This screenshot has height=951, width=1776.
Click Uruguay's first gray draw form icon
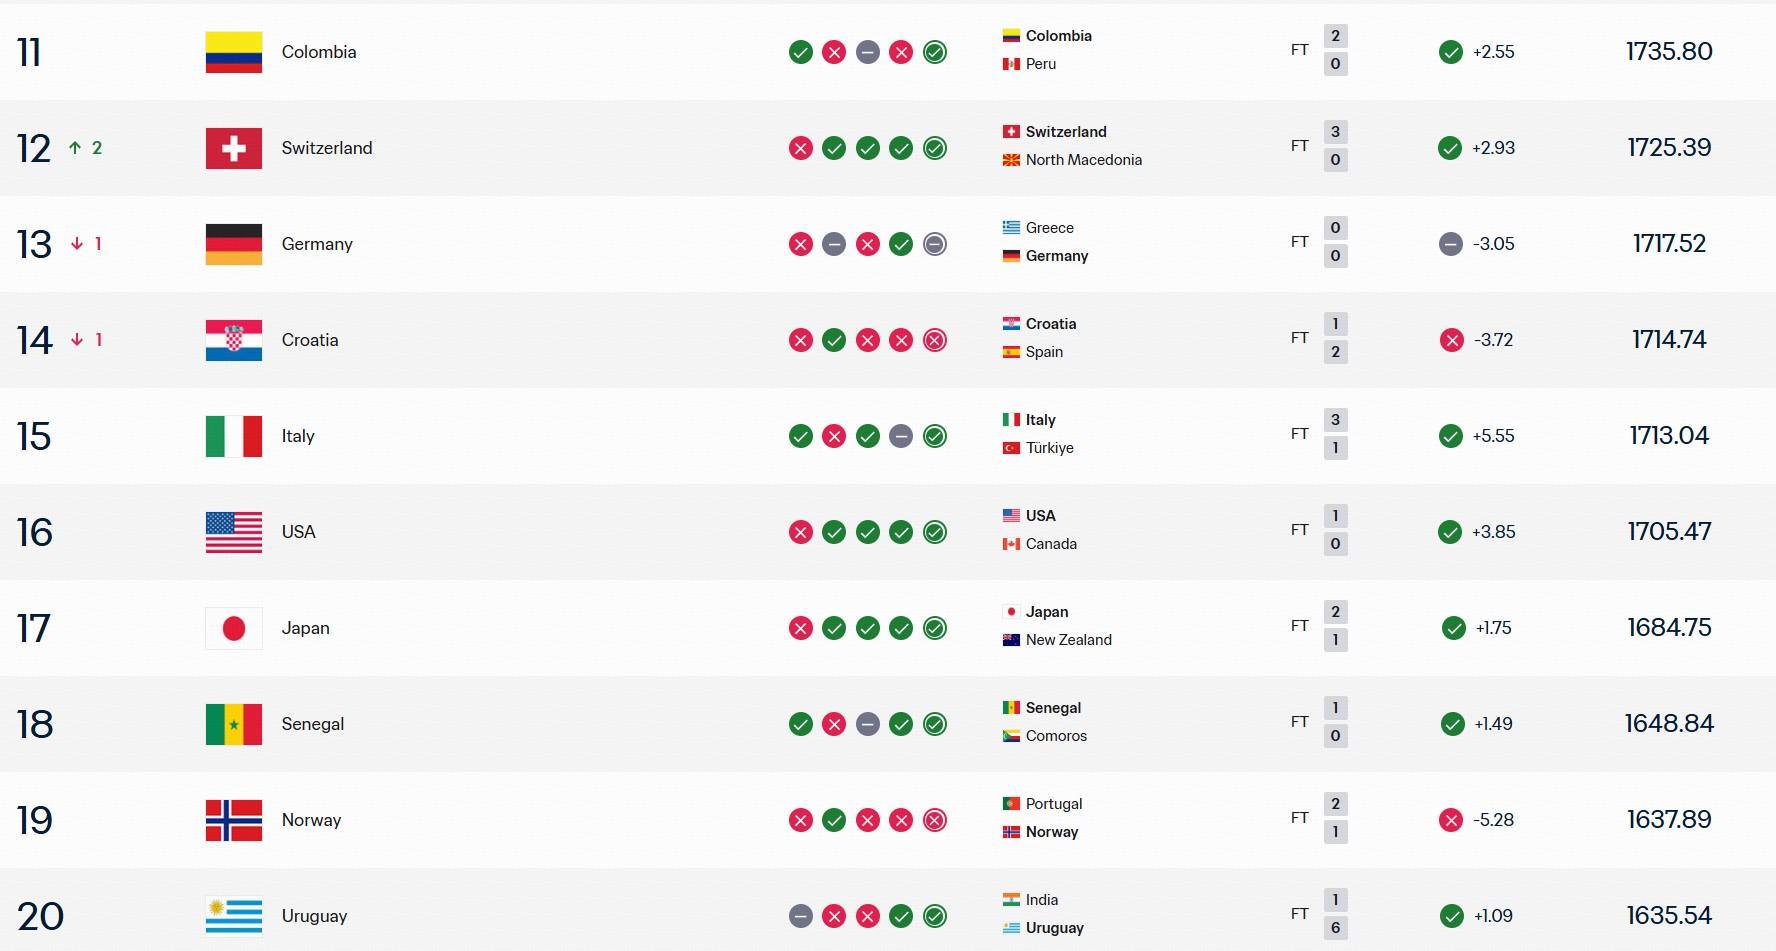click(x=800, y=916)
